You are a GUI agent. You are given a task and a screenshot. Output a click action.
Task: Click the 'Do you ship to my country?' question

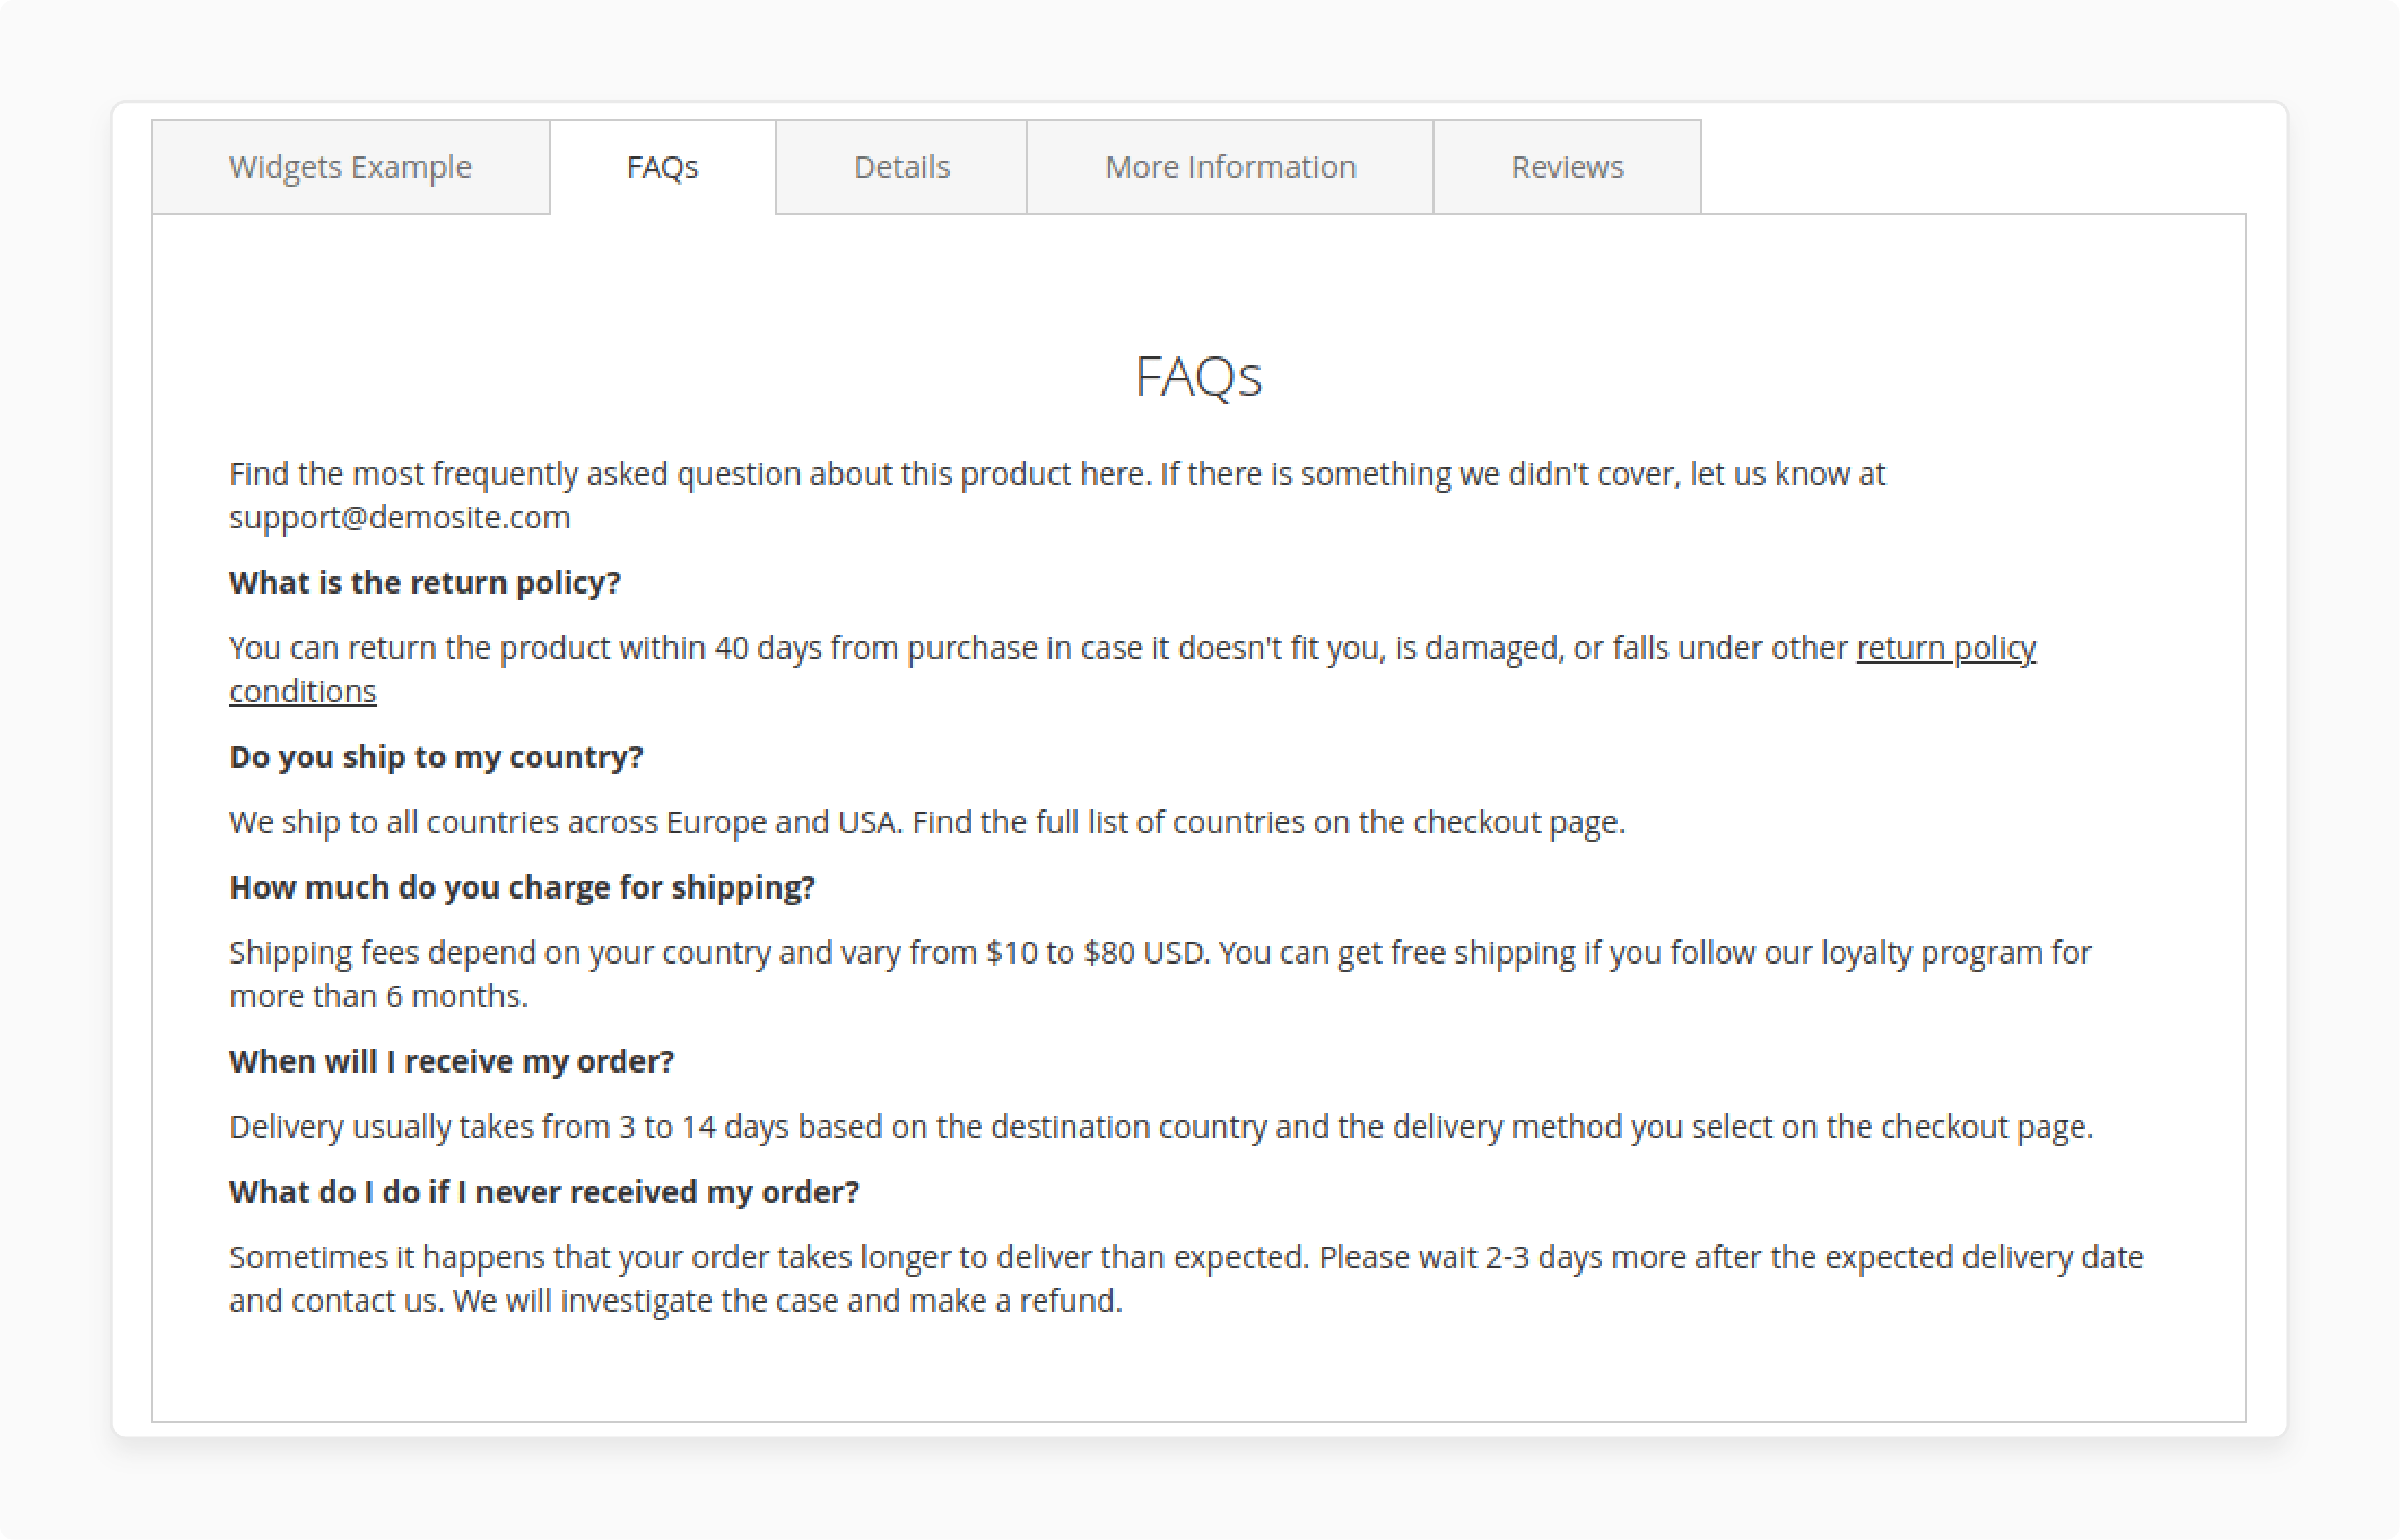[x=436, y=757]
